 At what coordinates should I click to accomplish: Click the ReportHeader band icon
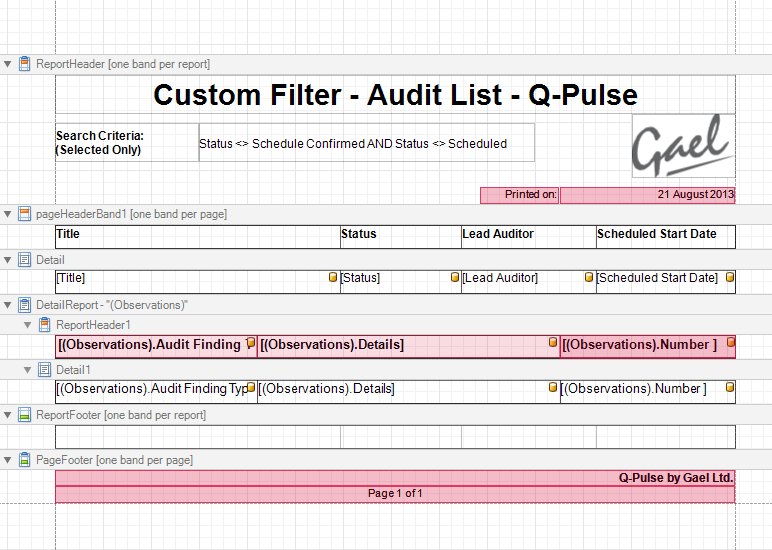pyautogui.click(x=25, y=64)
